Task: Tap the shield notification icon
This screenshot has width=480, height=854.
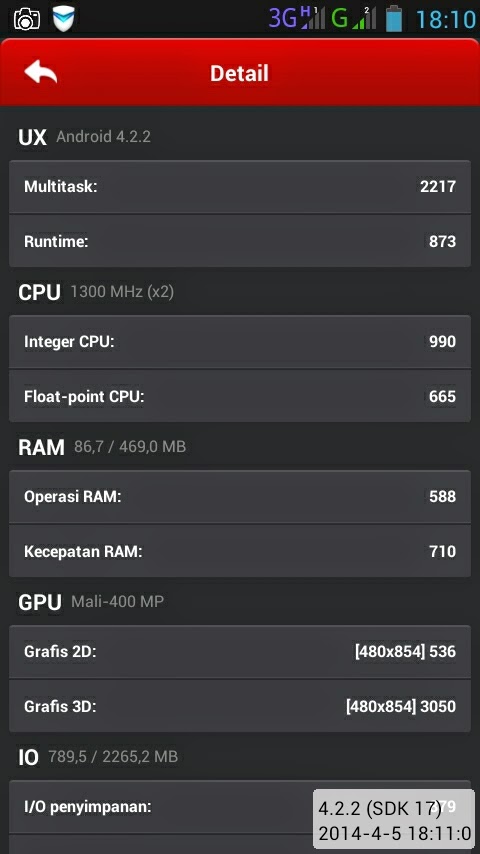Action: click(63, 19)
